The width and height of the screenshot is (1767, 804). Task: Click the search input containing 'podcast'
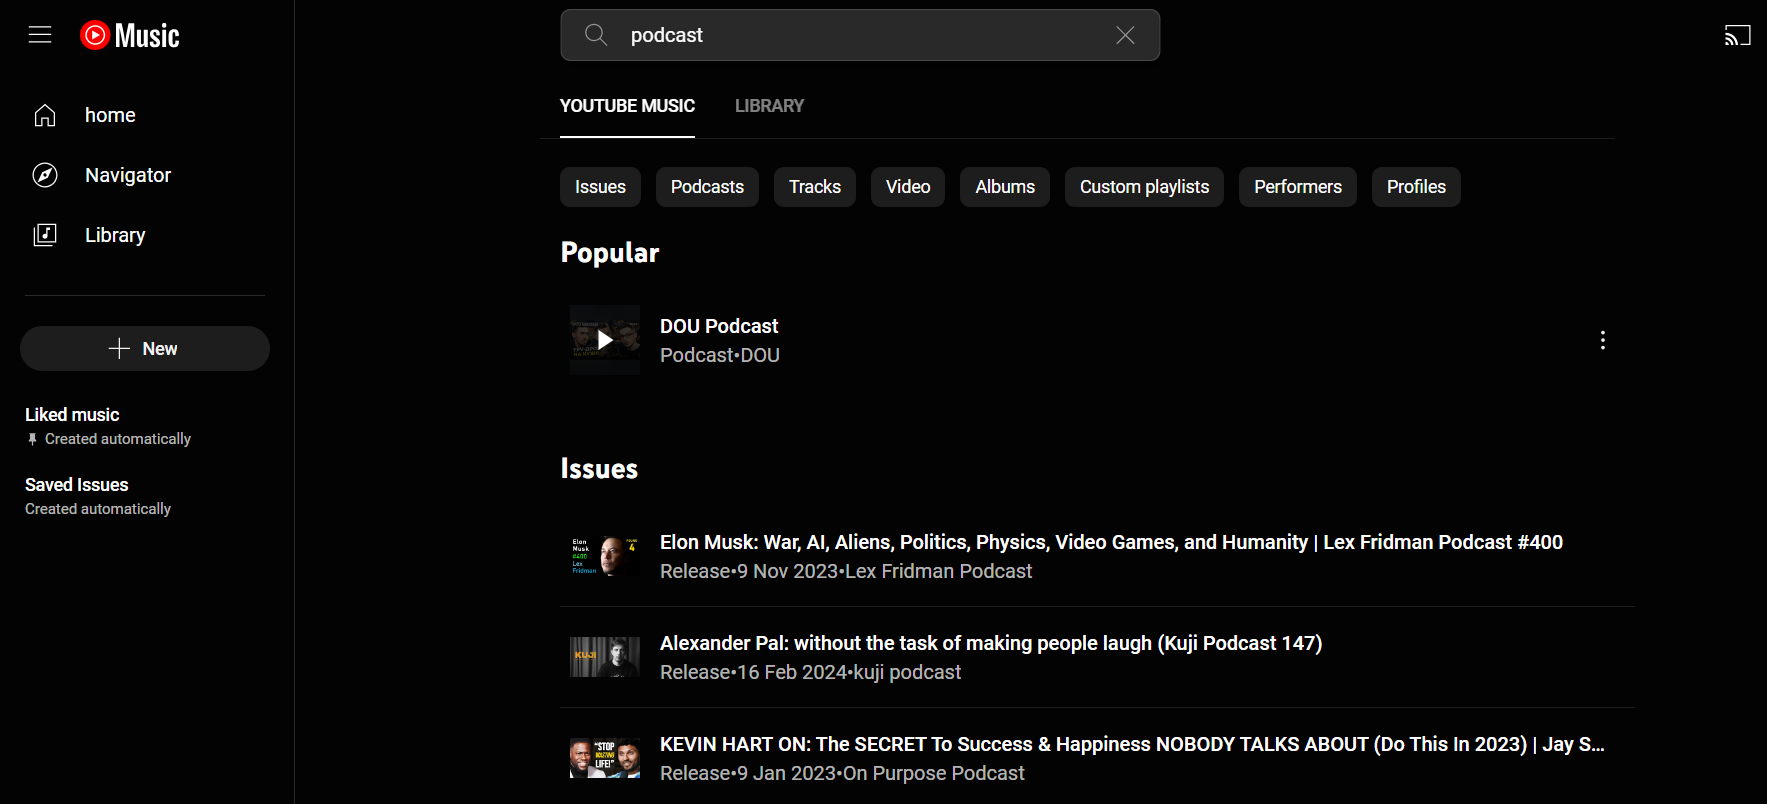pyautogui.click(x=860, y=35)
